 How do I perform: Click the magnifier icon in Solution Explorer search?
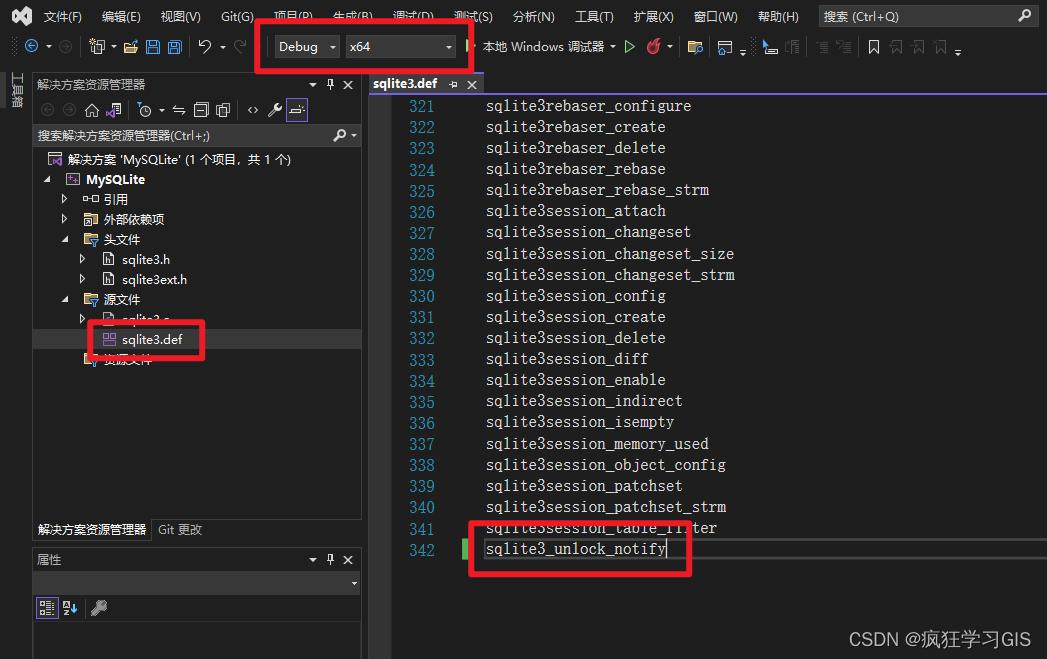pos(339,136)
